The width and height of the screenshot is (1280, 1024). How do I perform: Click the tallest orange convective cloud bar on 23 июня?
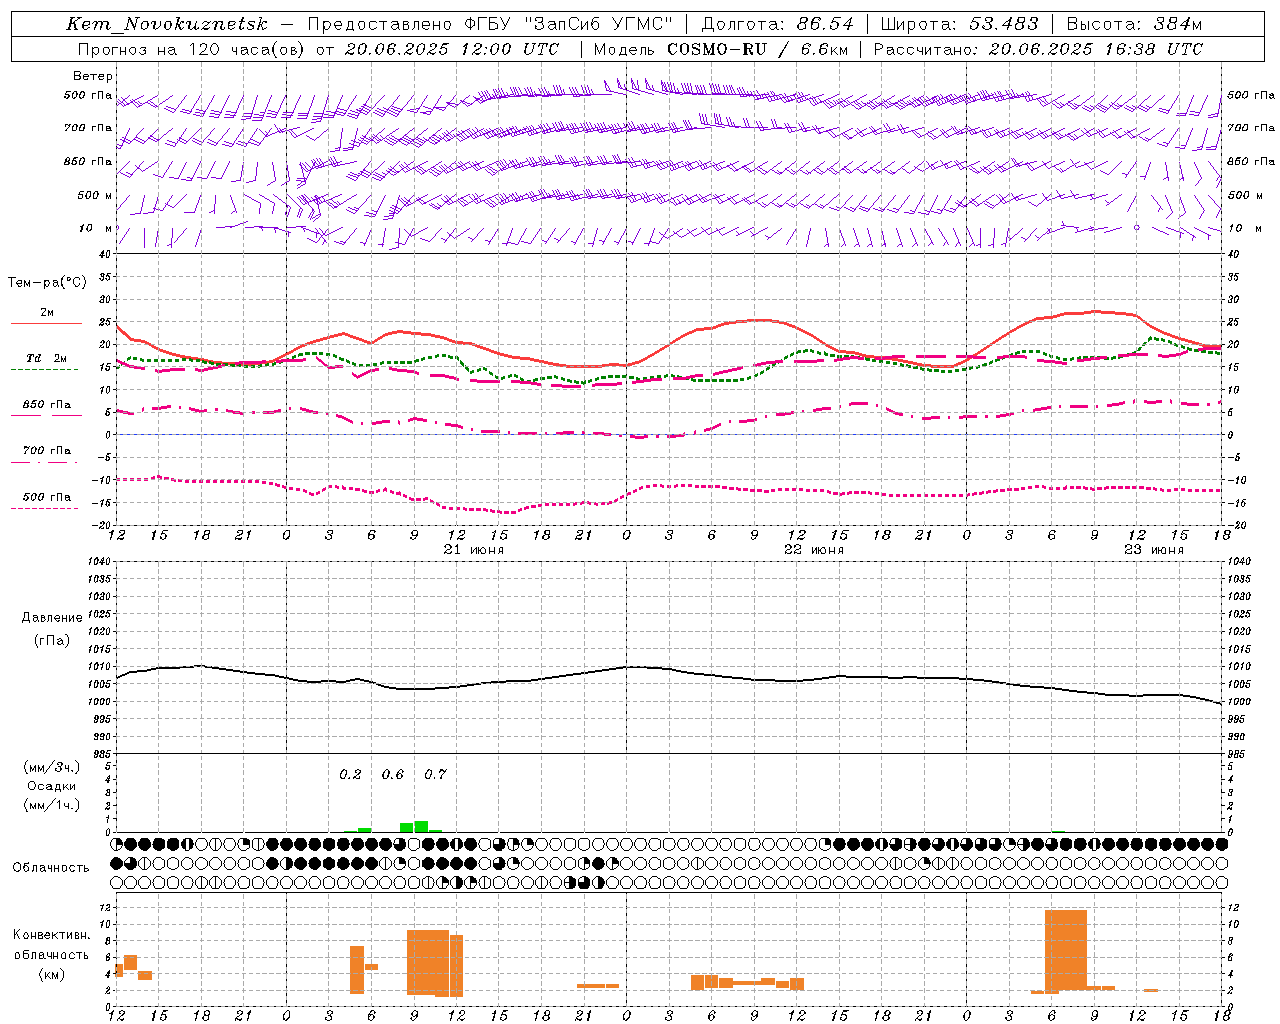pos(1066,949)
